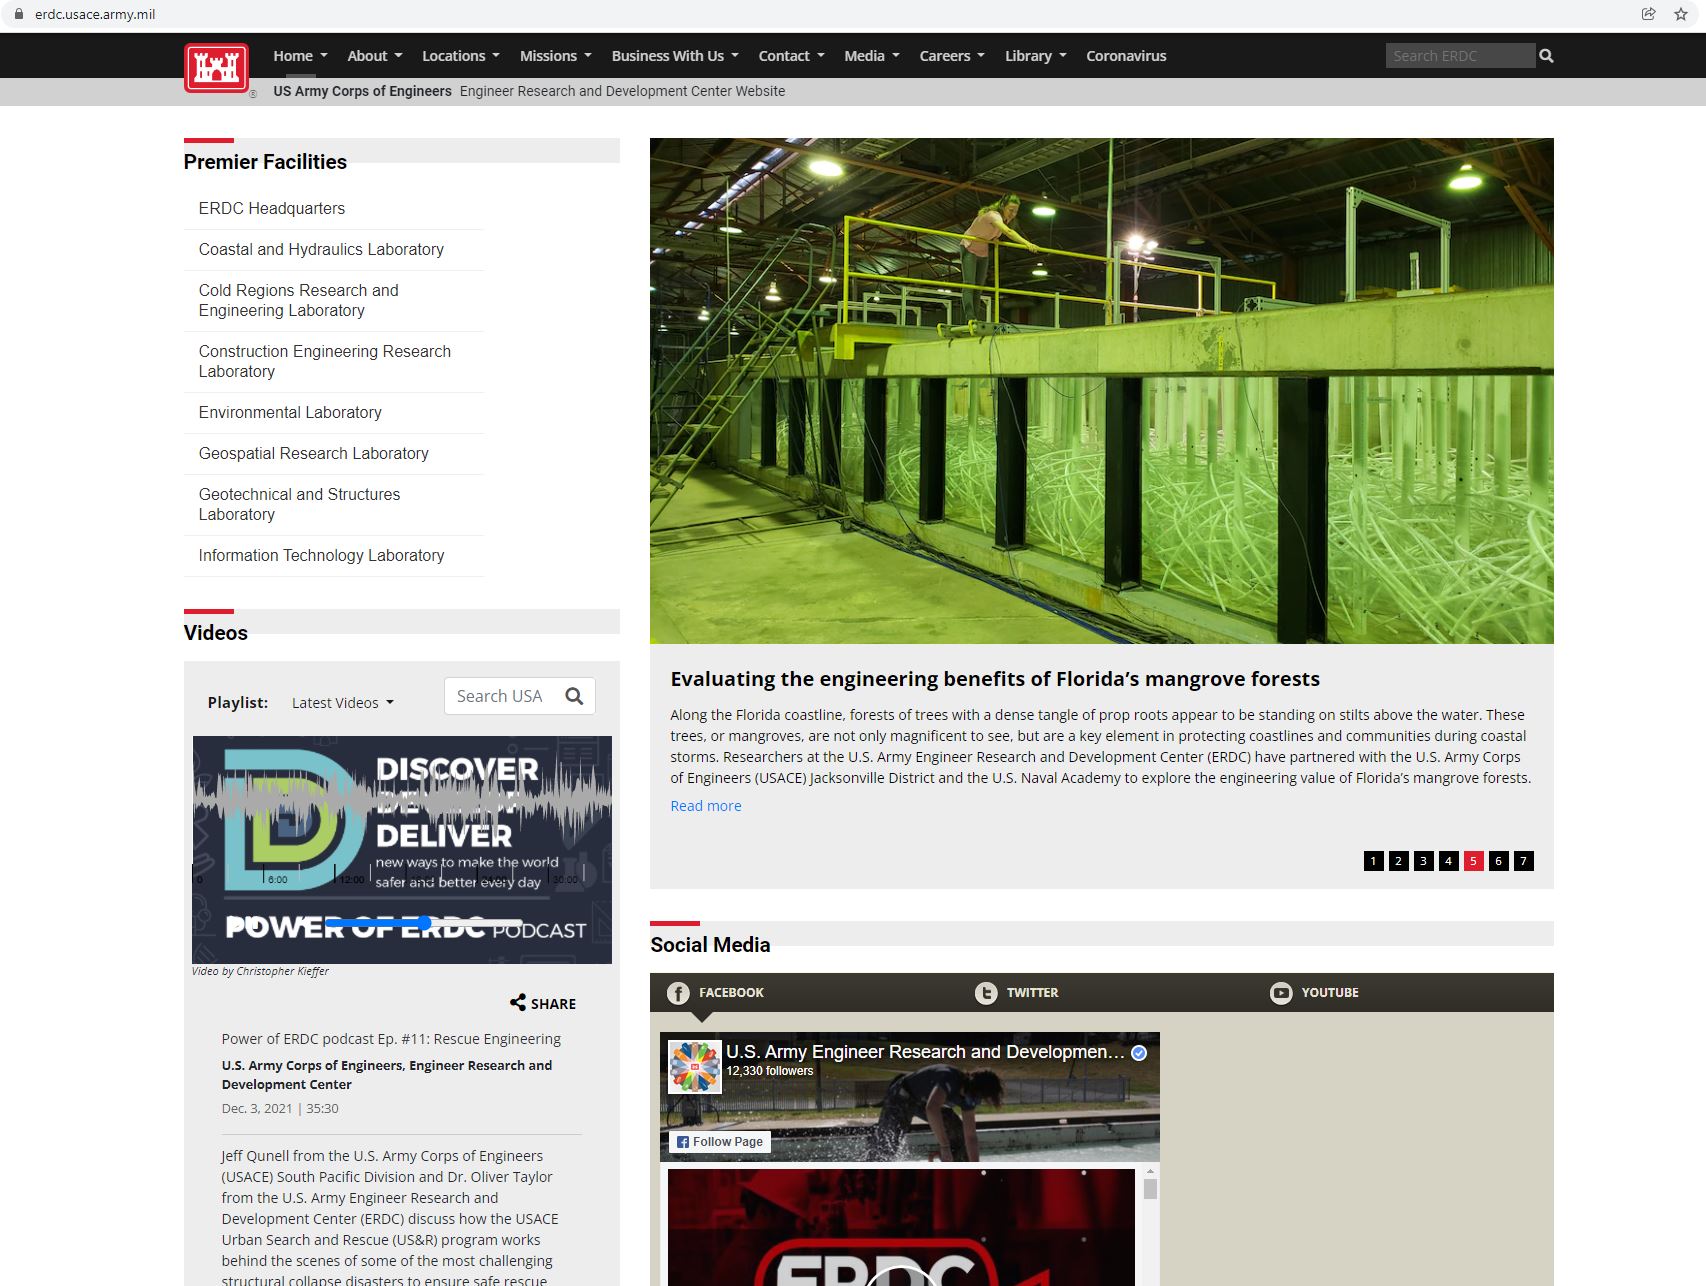
Task: Click the Facebook verified badge
Action: (x=1139, y=1052)
